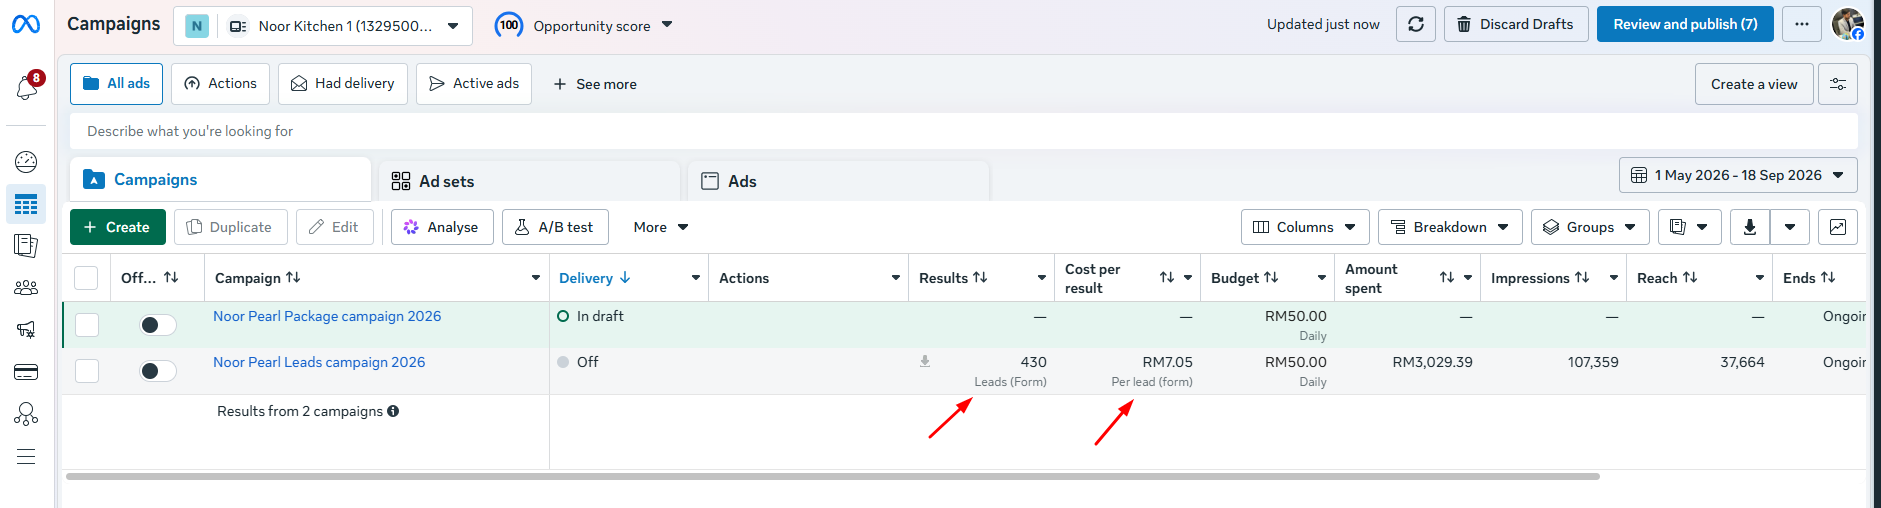The width and height of the screenshot is (1881, 508).
Task: Open the date range 1 May 2026 picker
Action: (1738, 175)
